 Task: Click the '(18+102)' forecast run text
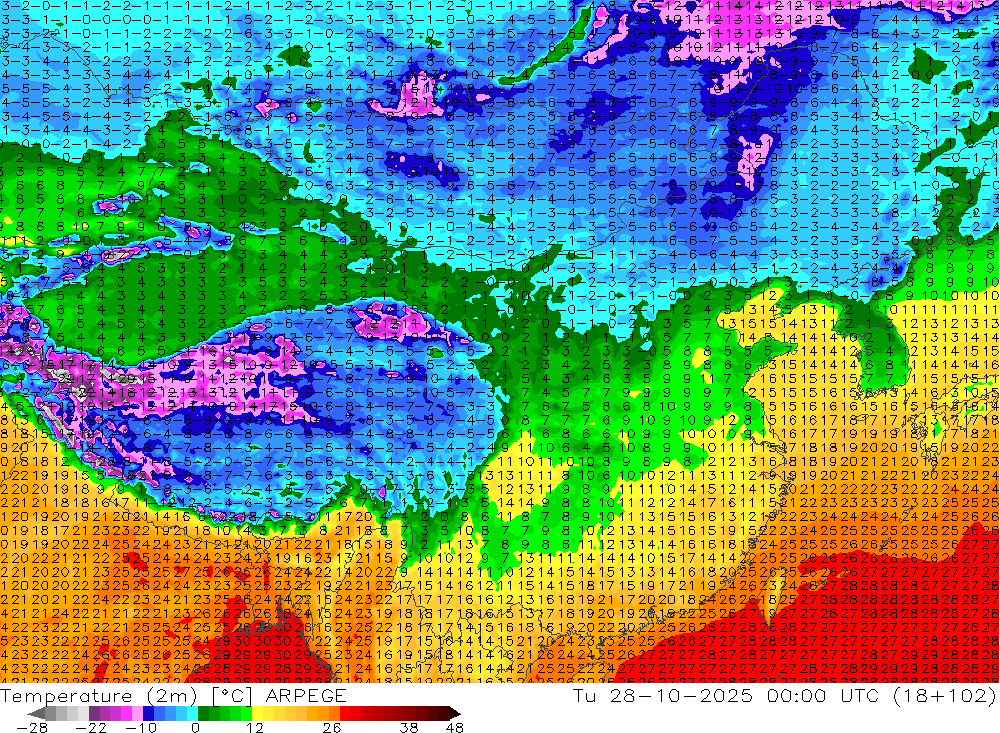944,695
